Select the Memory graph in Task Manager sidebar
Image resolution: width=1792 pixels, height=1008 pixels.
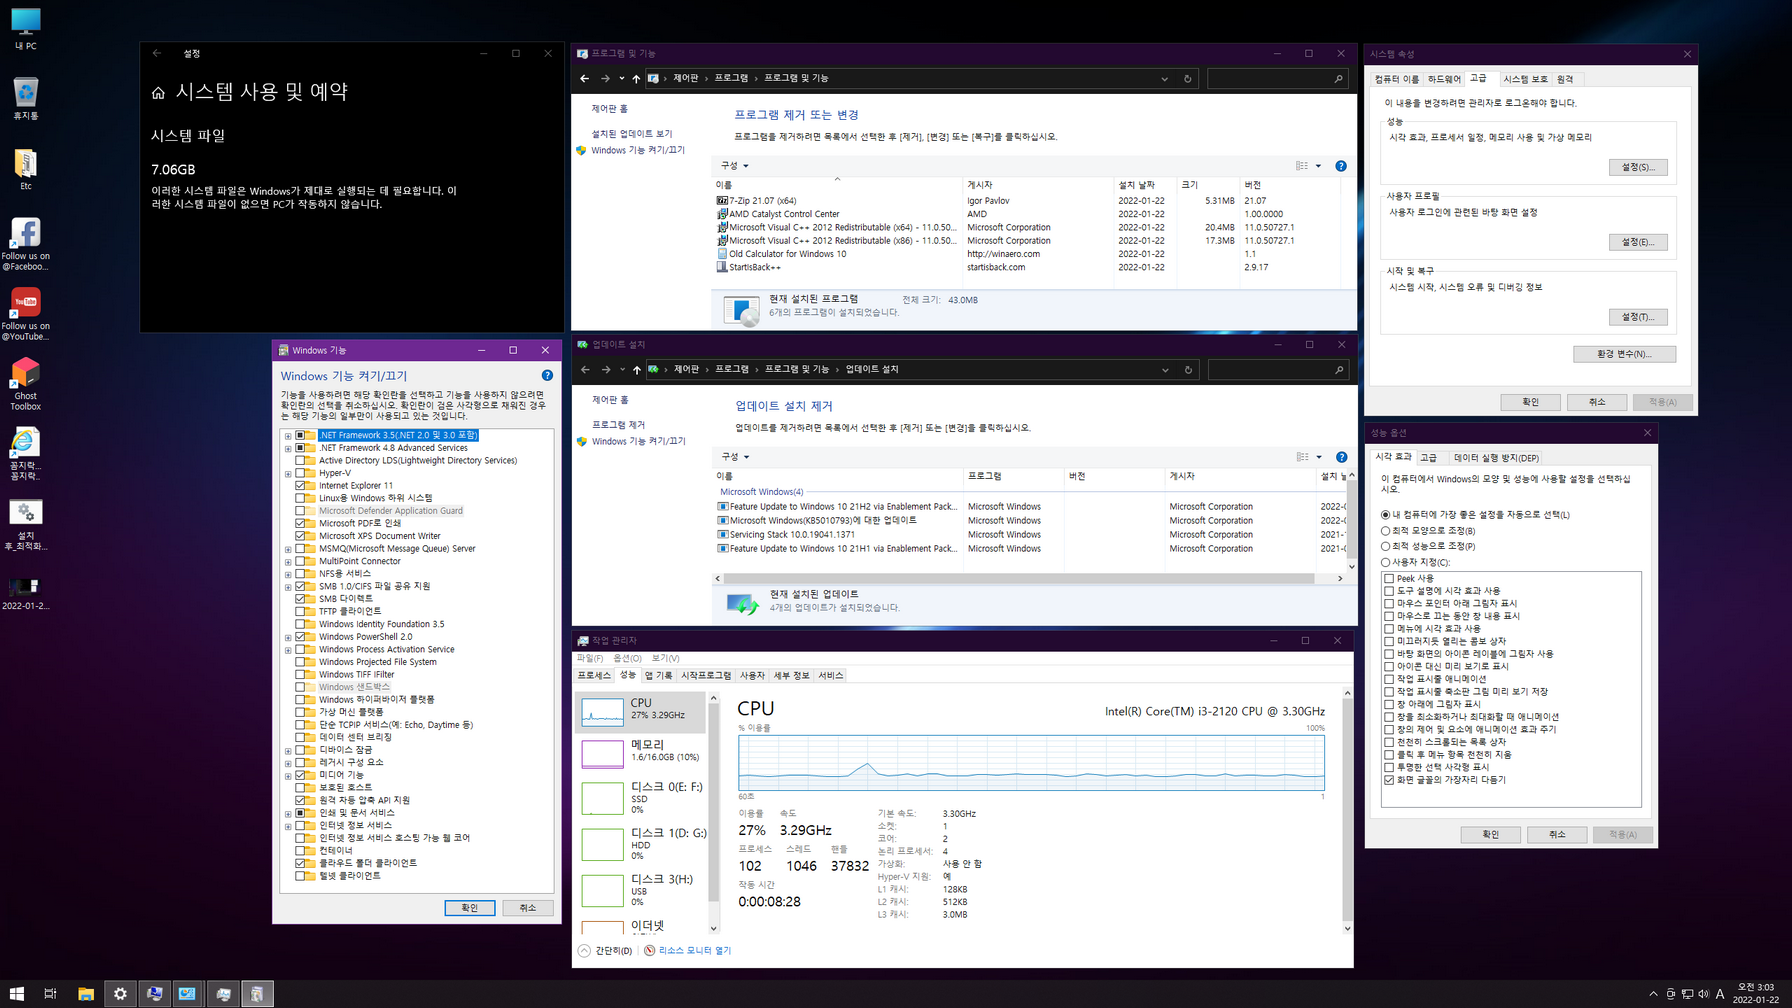coord(641,754)
